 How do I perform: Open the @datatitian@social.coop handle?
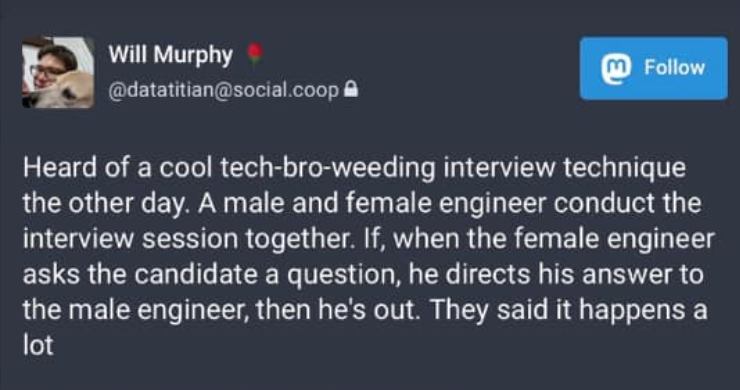224,90
